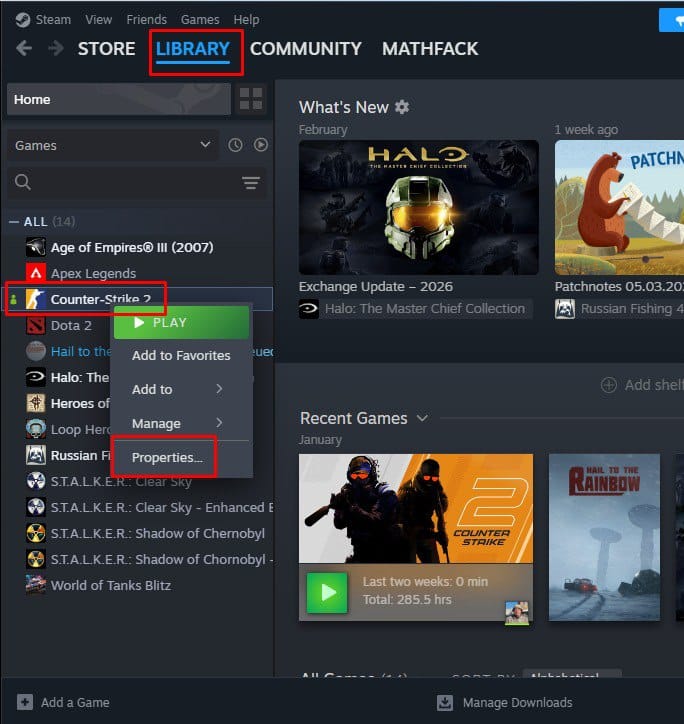Click Manage Downloads at bottom
The image size is (684, 724).
[x=516, y=702]
